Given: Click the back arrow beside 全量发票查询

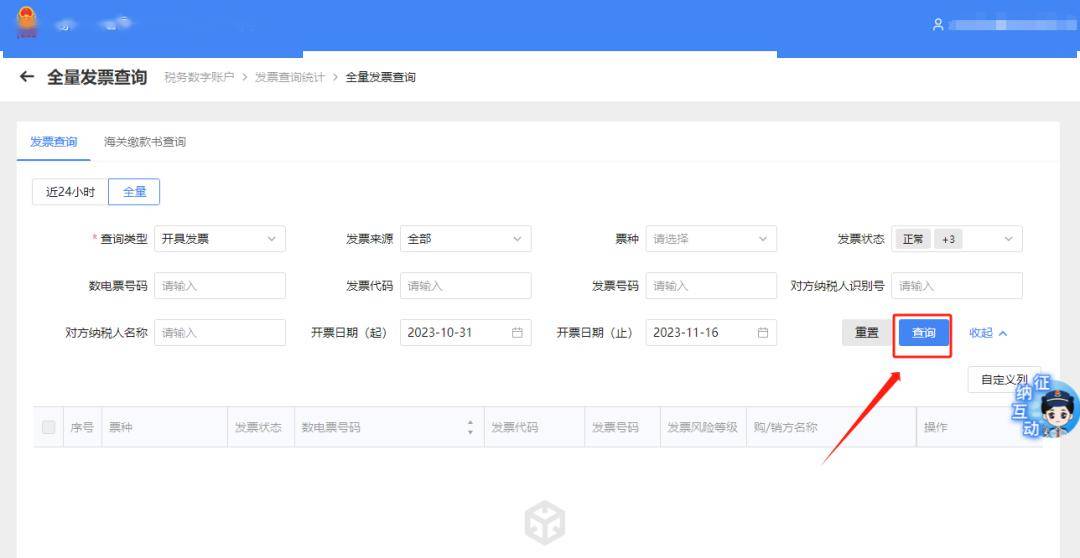Looking at the screenshot, I should 27,76.
